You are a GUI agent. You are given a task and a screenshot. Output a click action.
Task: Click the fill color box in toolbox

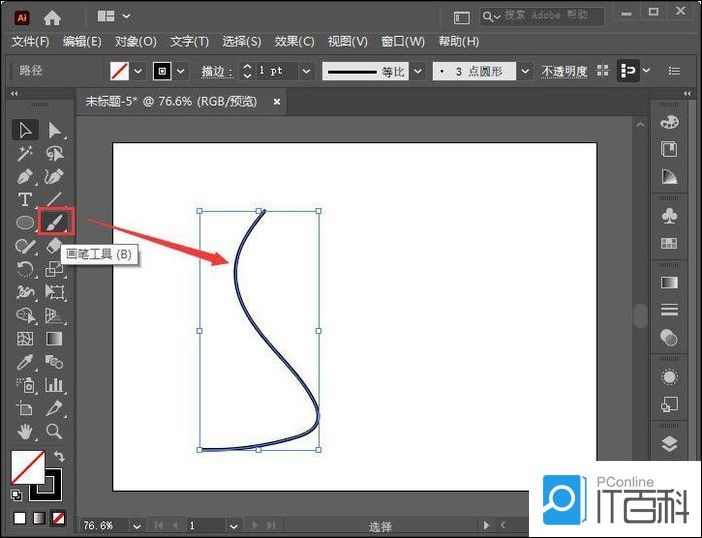point(28,467)
